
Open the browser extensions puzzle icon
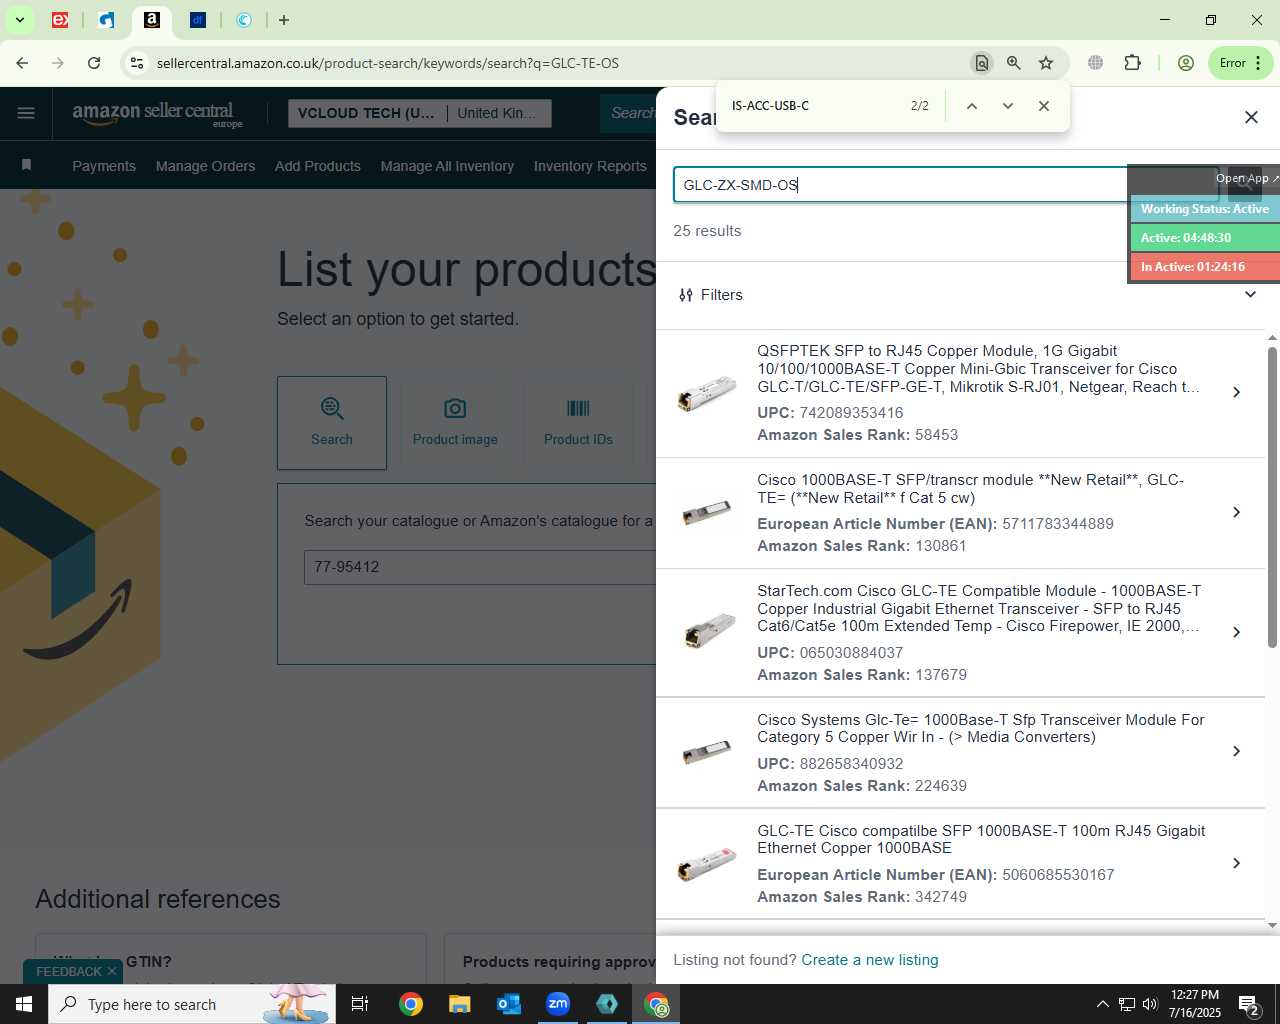[x=1132, y=63]
